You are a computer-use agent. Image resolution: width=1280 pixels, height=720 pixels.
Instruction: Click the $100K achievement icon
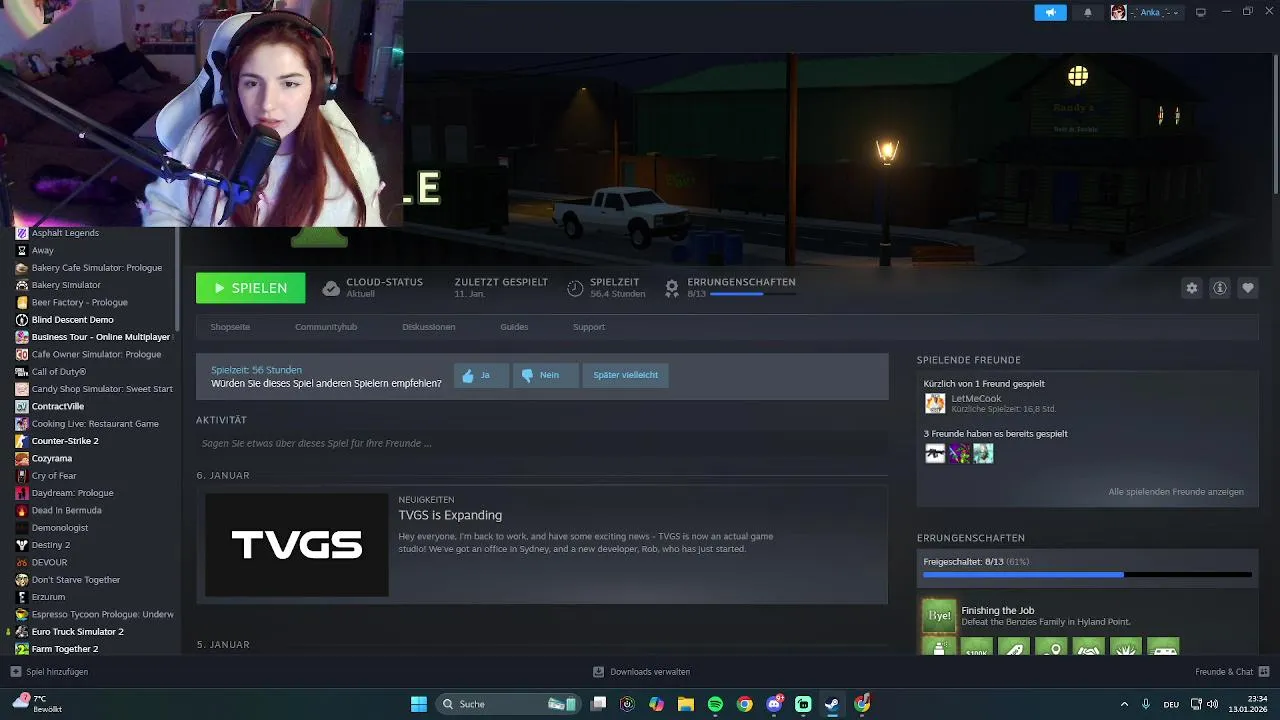(x=977, y=647)
